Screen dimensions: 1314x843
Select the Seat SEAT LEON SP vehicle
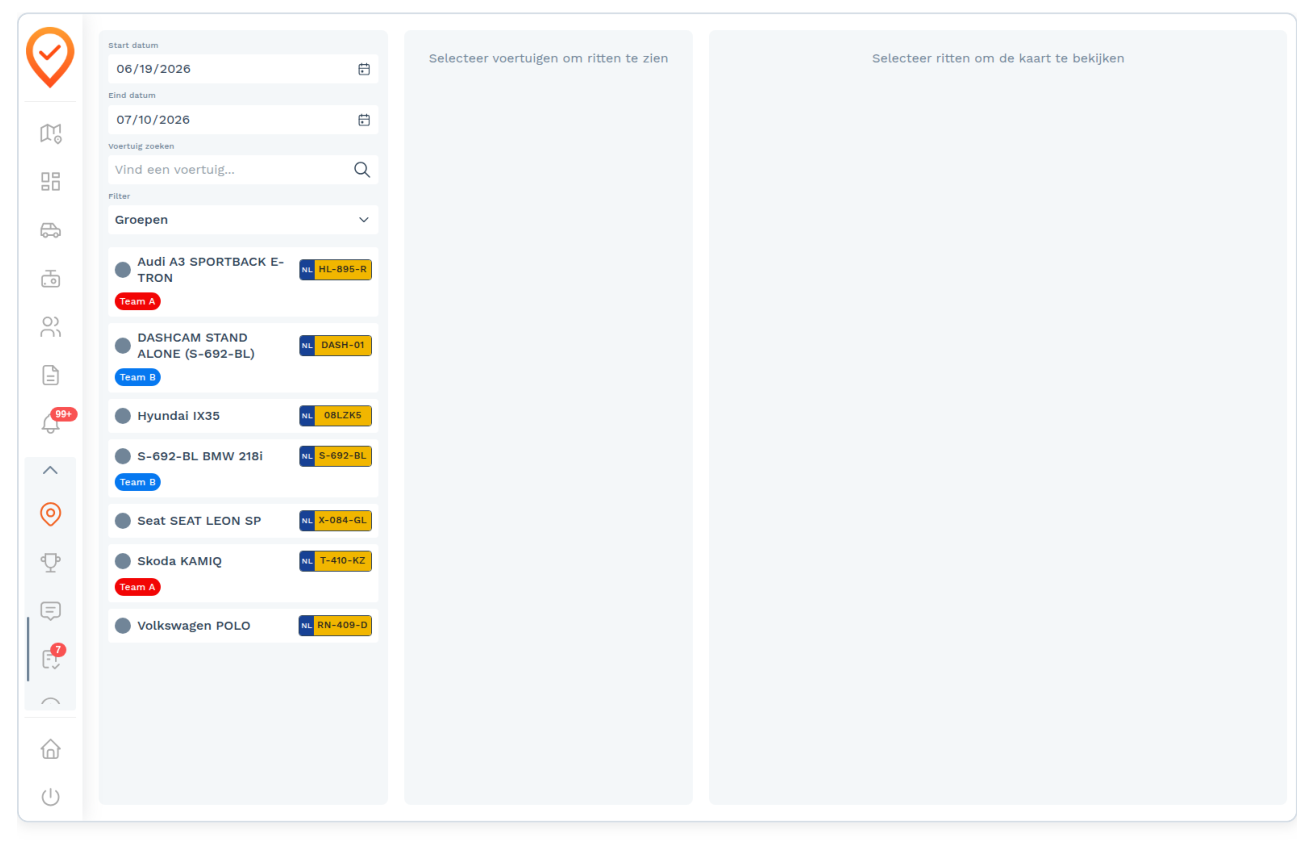point(243,521)
